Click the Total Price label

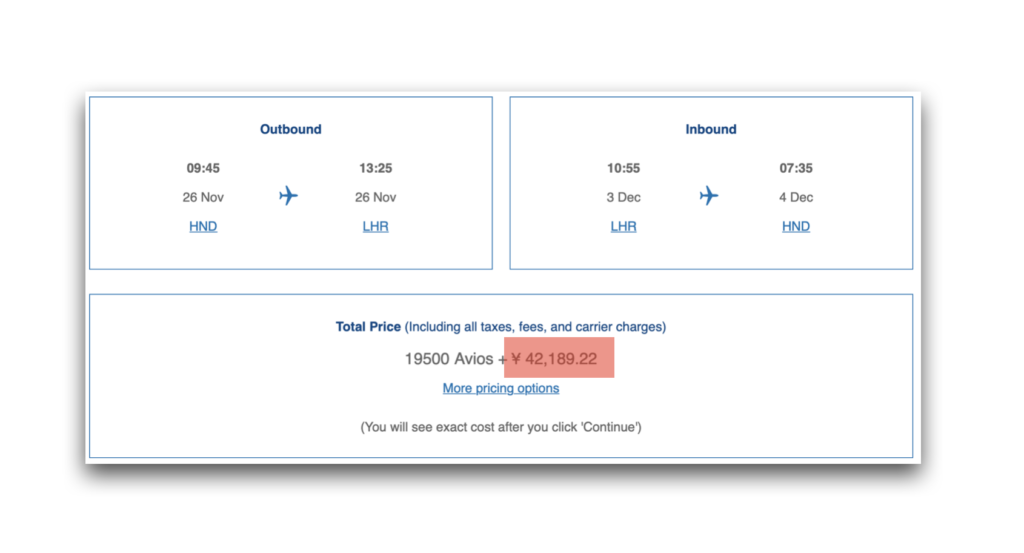click(368, 326)
